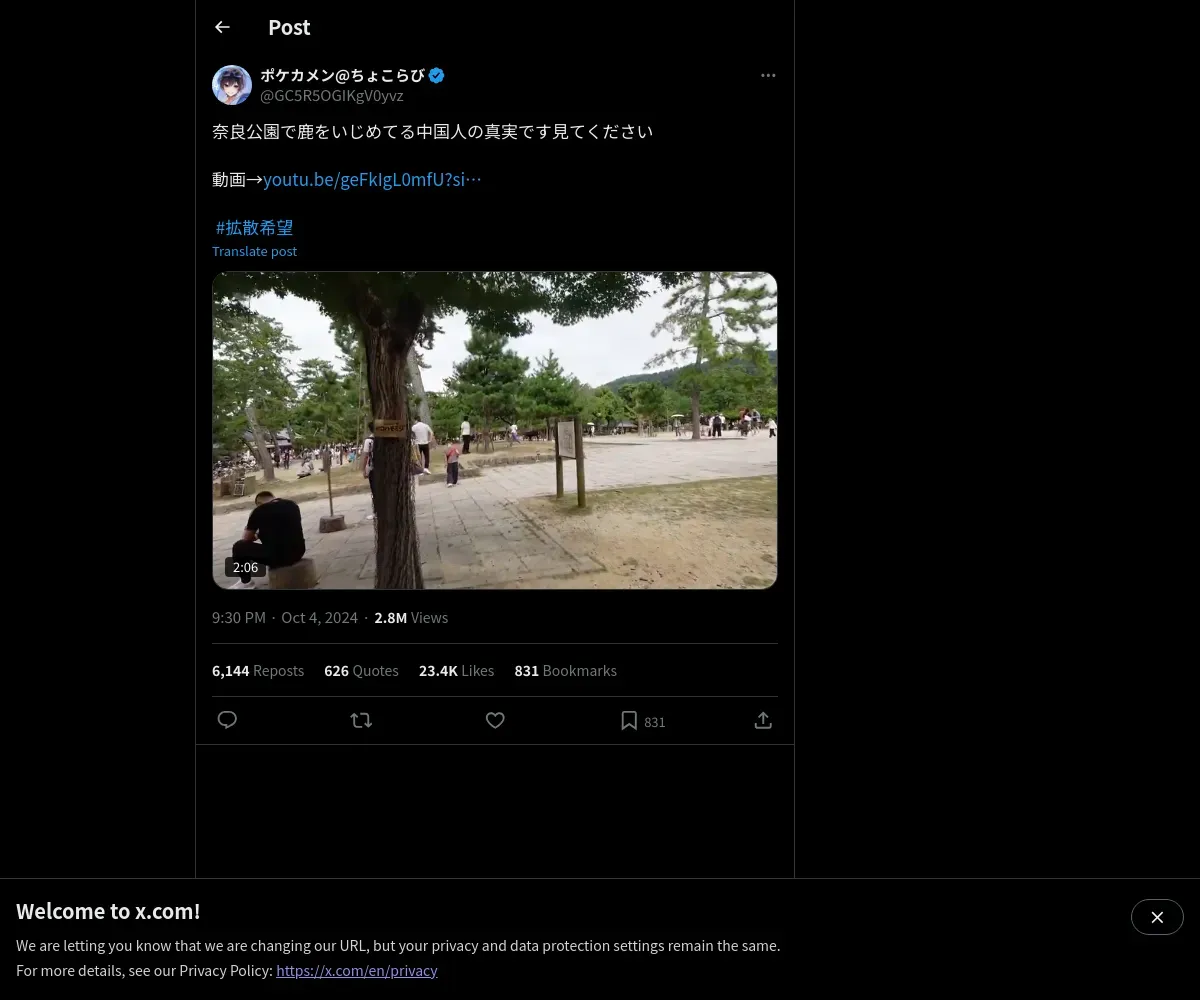The height and width of the screenshot is (1000, 1200).
Task: Open the author's profile avatar
Action: pos(232,85)
